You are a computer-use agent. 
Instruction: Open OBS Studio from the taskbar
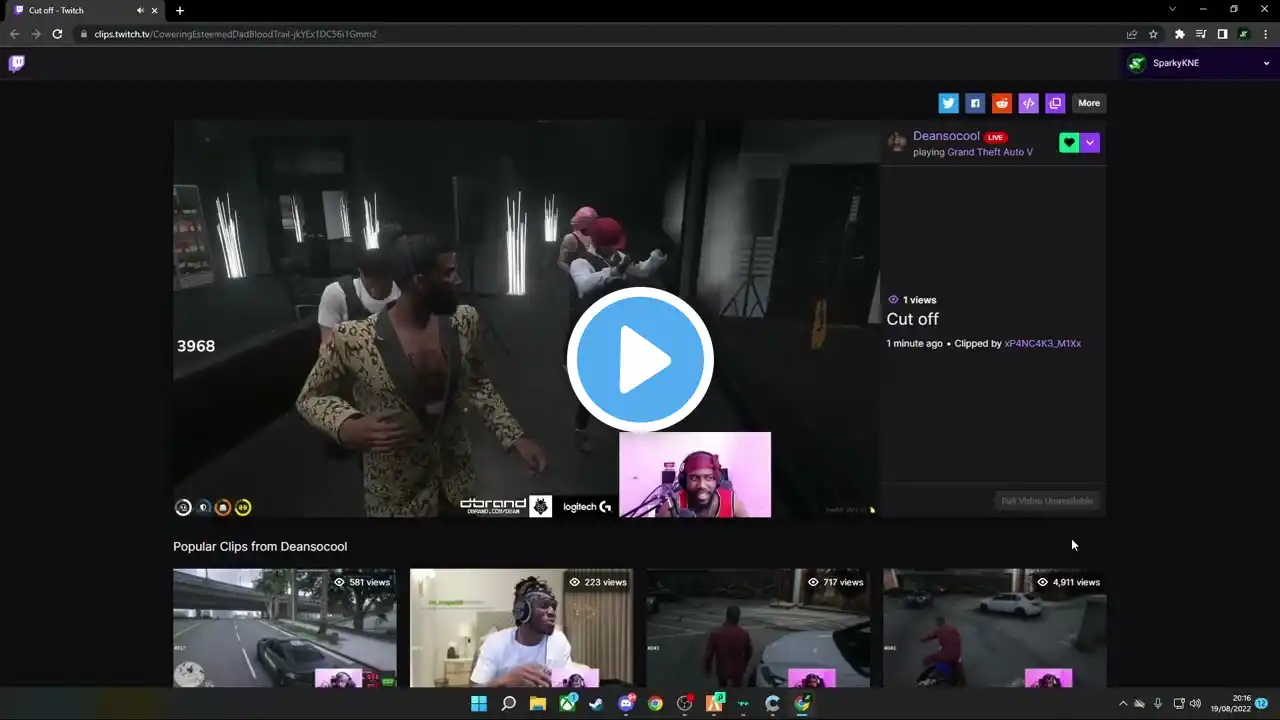[x=685, y=704]
